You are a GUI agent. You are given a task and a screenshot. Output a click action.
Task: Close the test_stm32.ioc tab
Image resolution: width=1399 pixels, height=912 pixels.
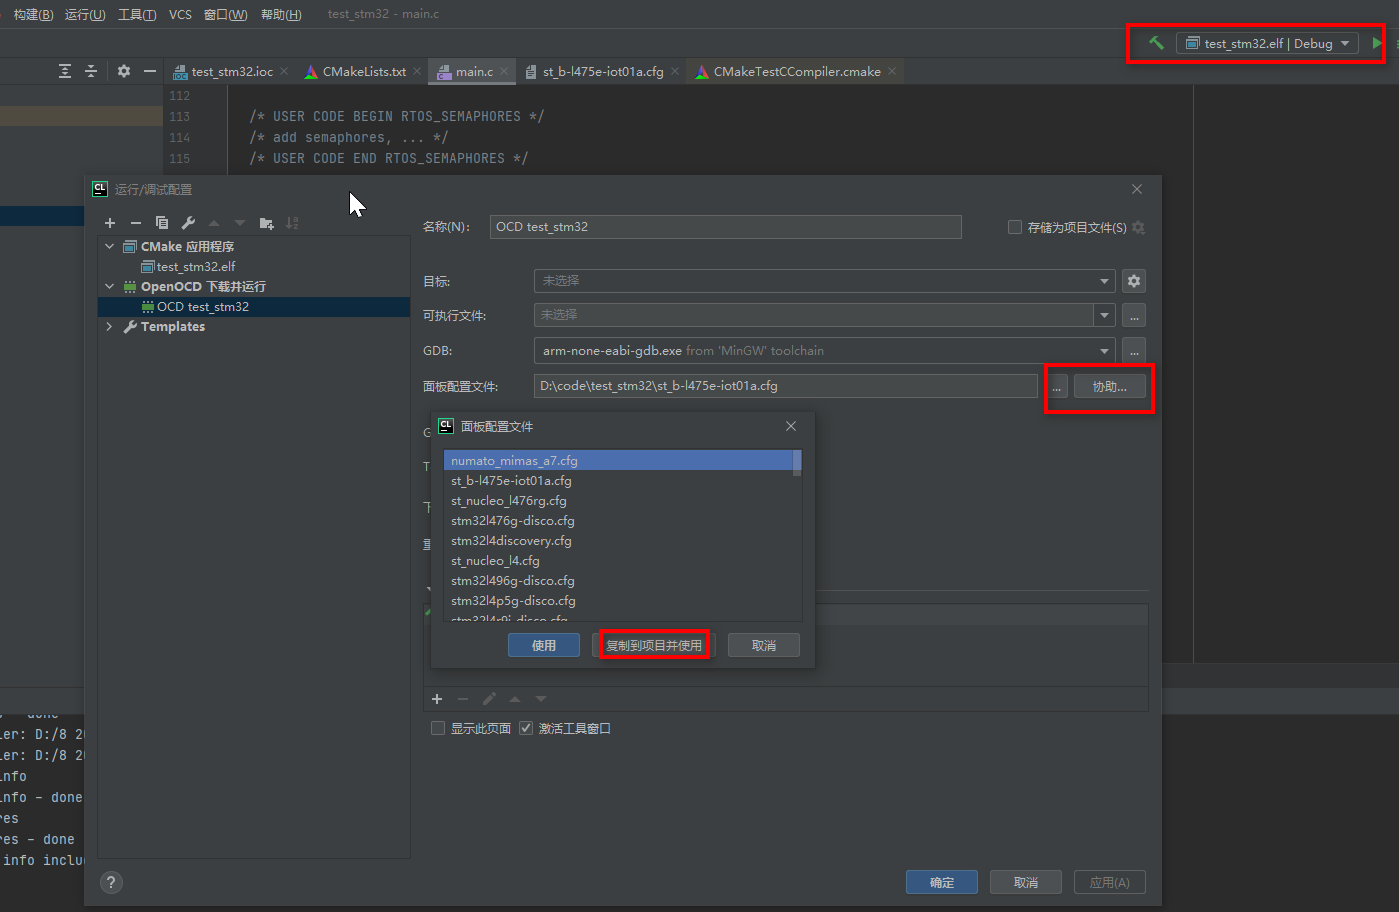[284, 71]
